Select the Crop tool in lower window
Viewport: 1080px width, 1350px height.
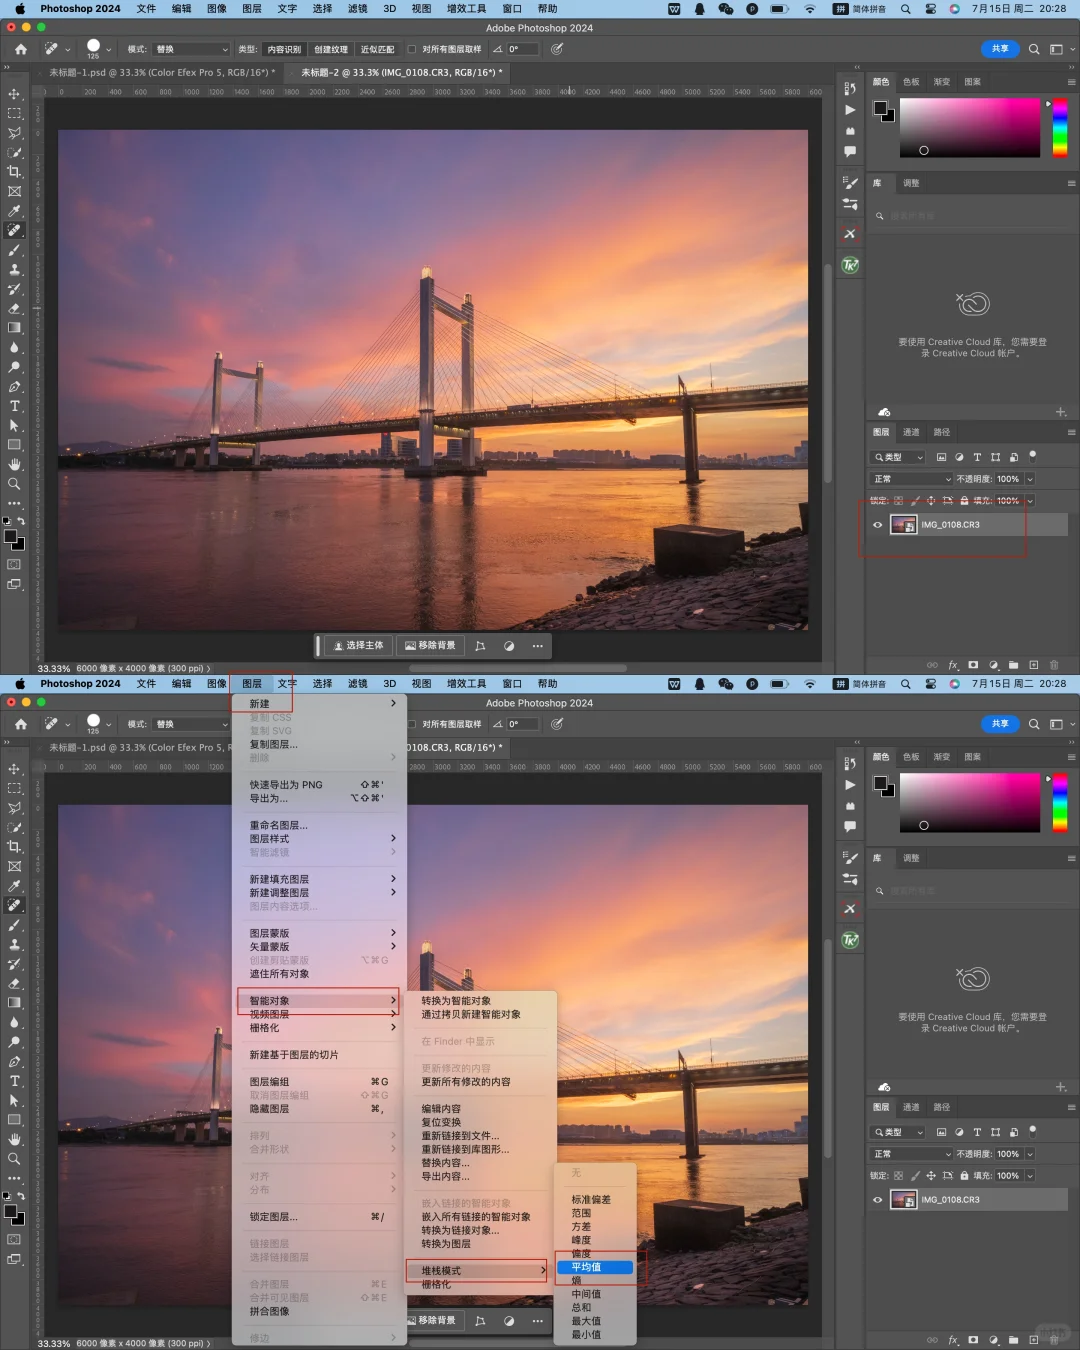[x=14, y=847]
